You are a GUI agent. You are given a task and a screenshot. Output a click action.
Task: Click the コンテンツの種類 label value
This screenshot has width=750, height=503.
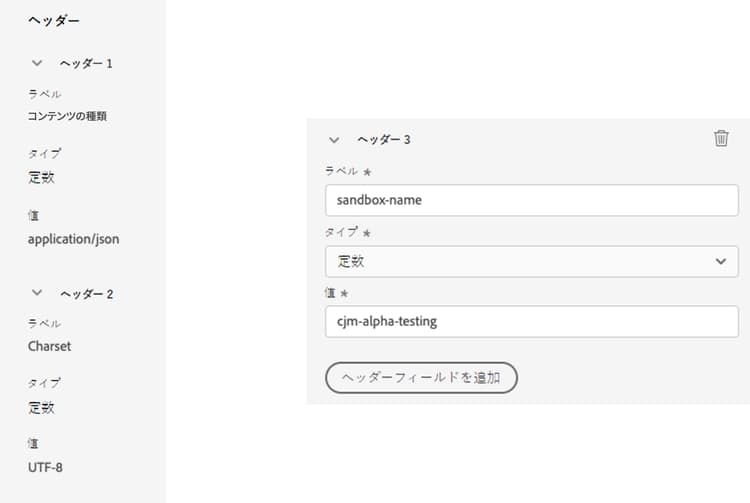[x=67, y=116]
